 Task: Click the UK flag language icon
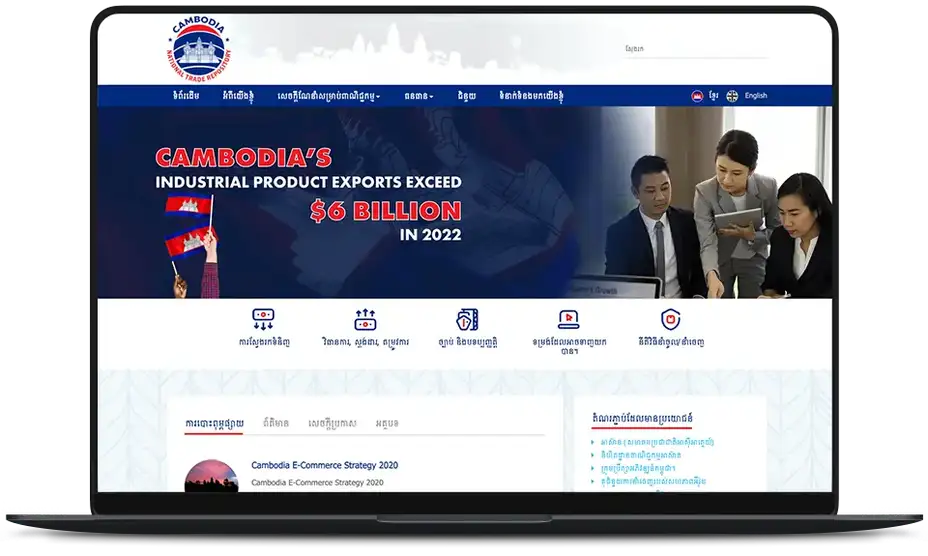(x=732, y=96)
